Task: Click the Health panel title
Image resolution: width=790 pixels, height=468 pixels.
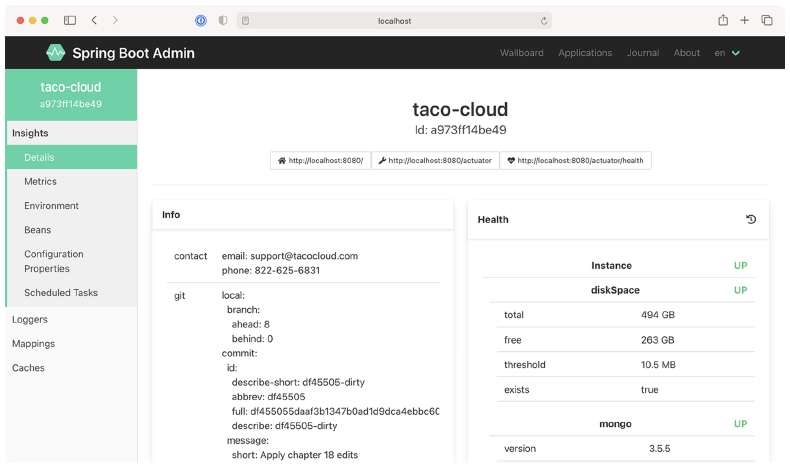Action: tap(493, 220)
